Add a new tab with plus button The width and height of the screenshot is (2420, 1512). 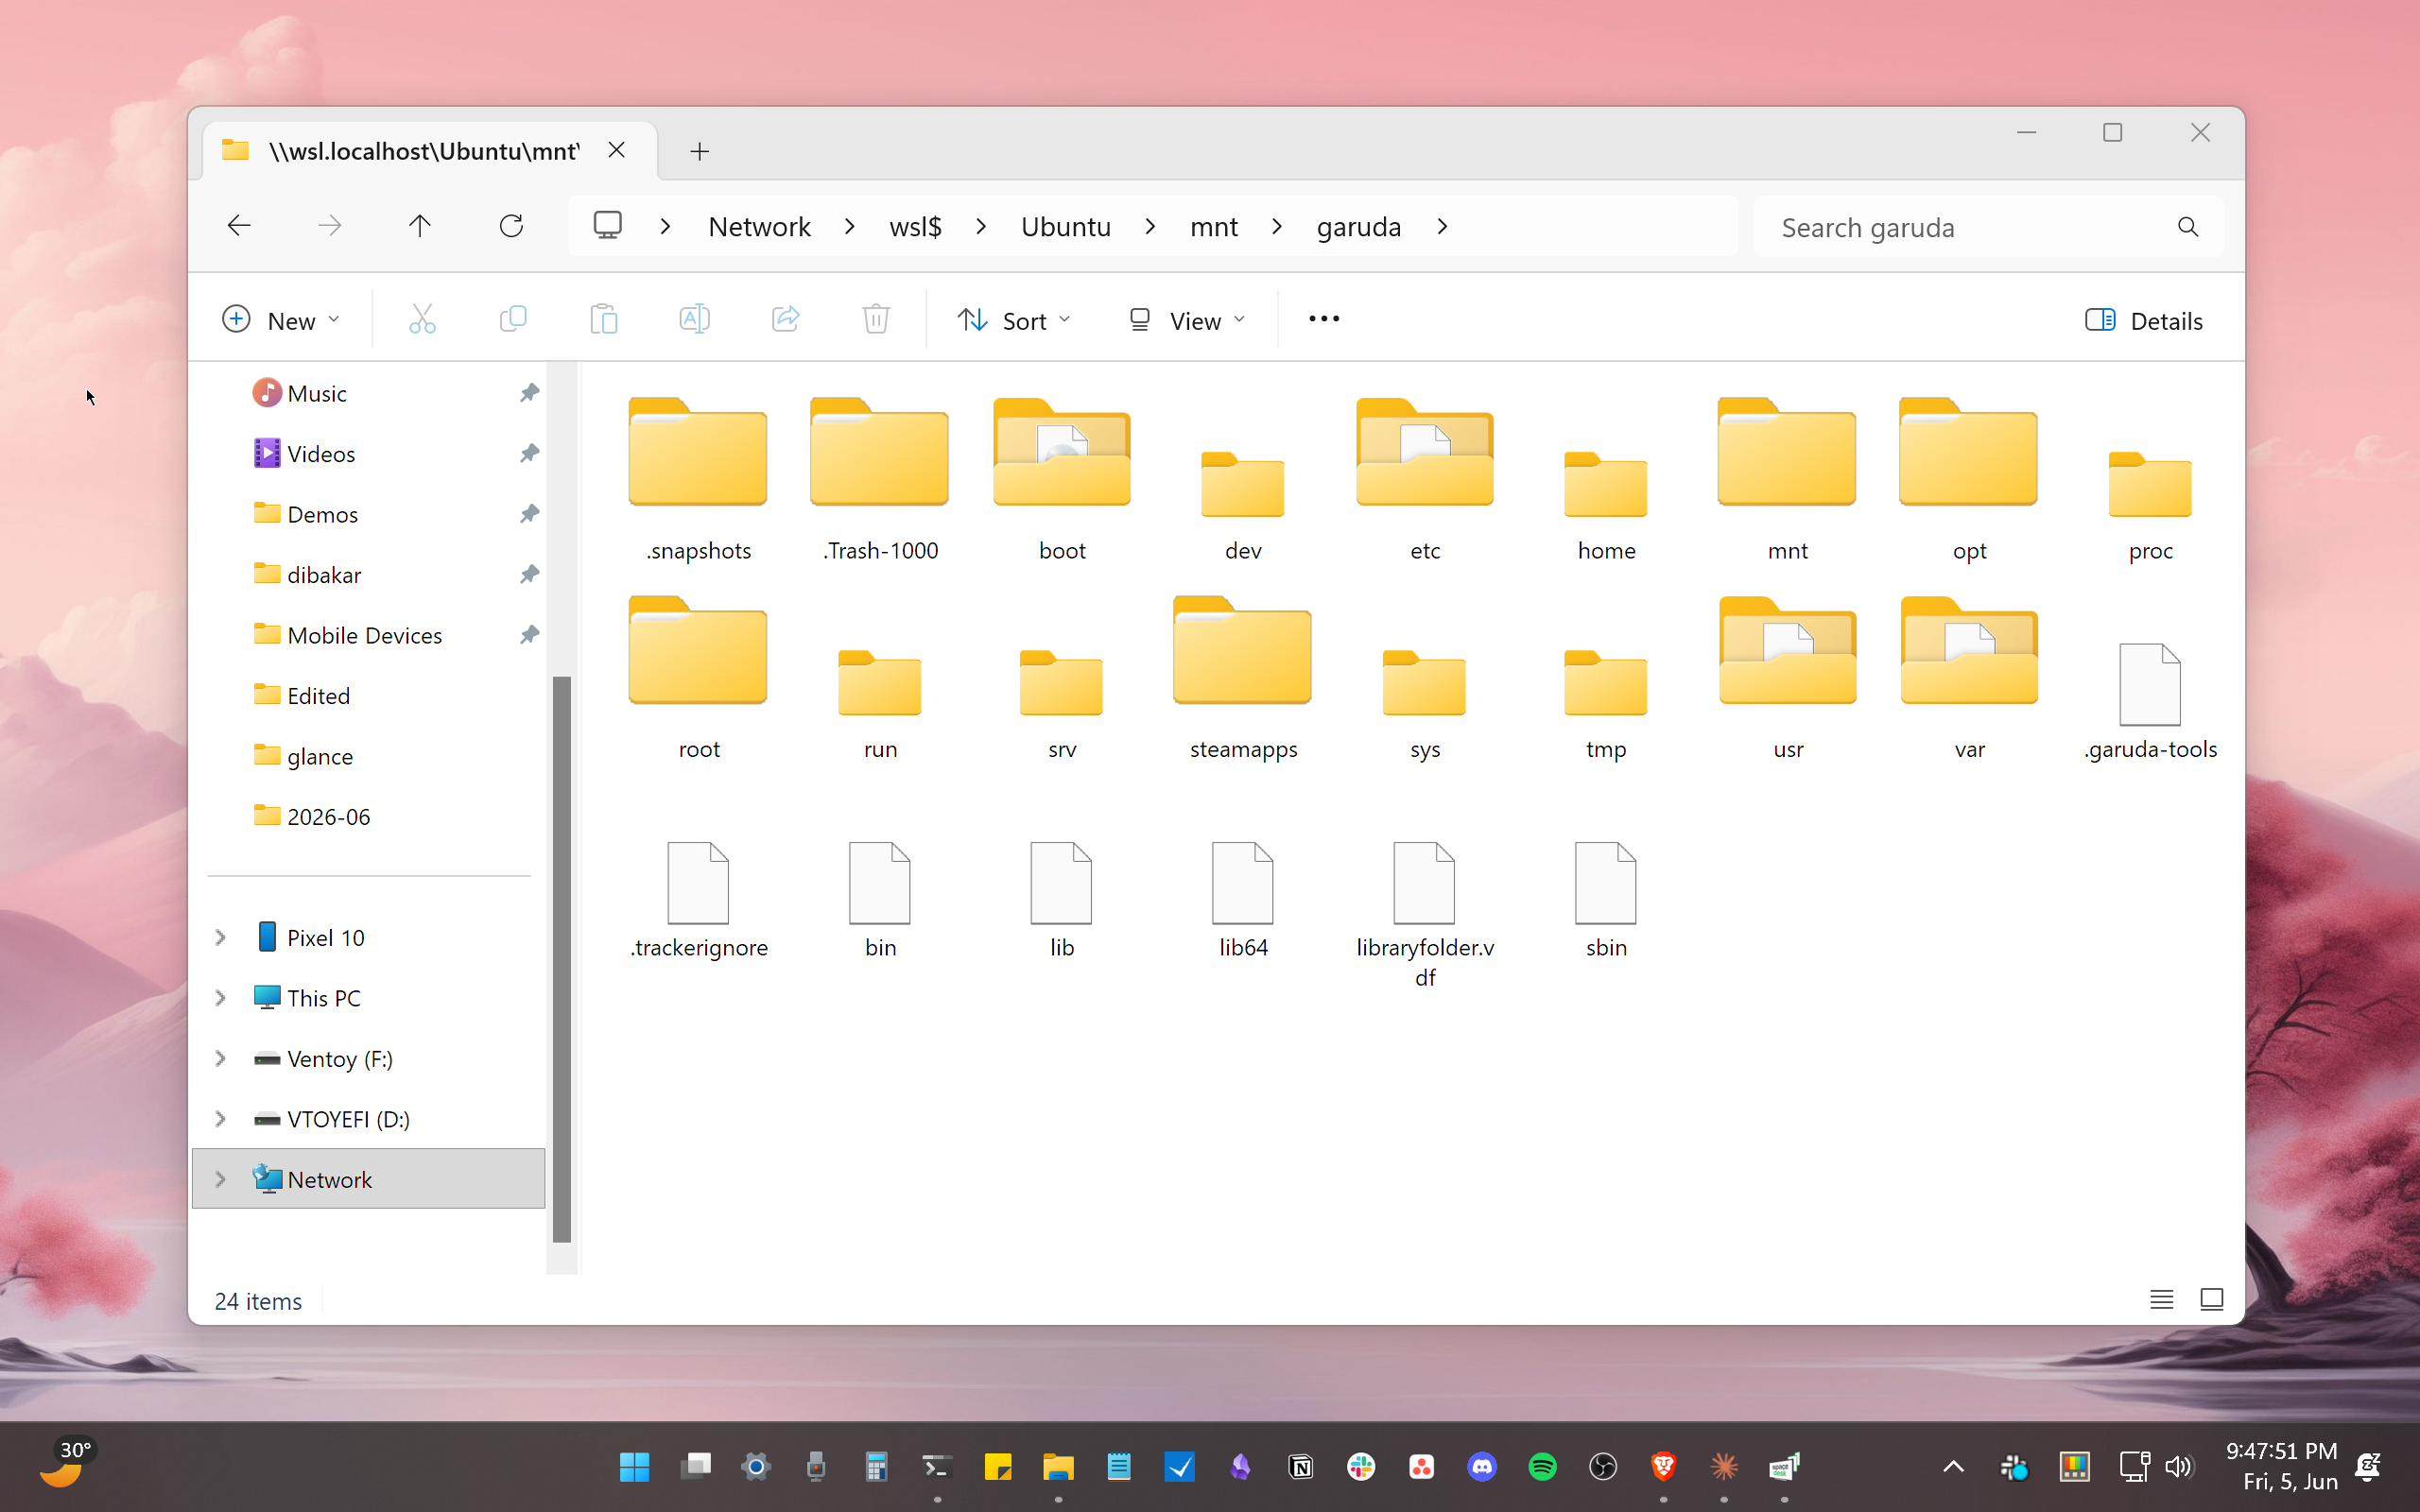(700, 151)
